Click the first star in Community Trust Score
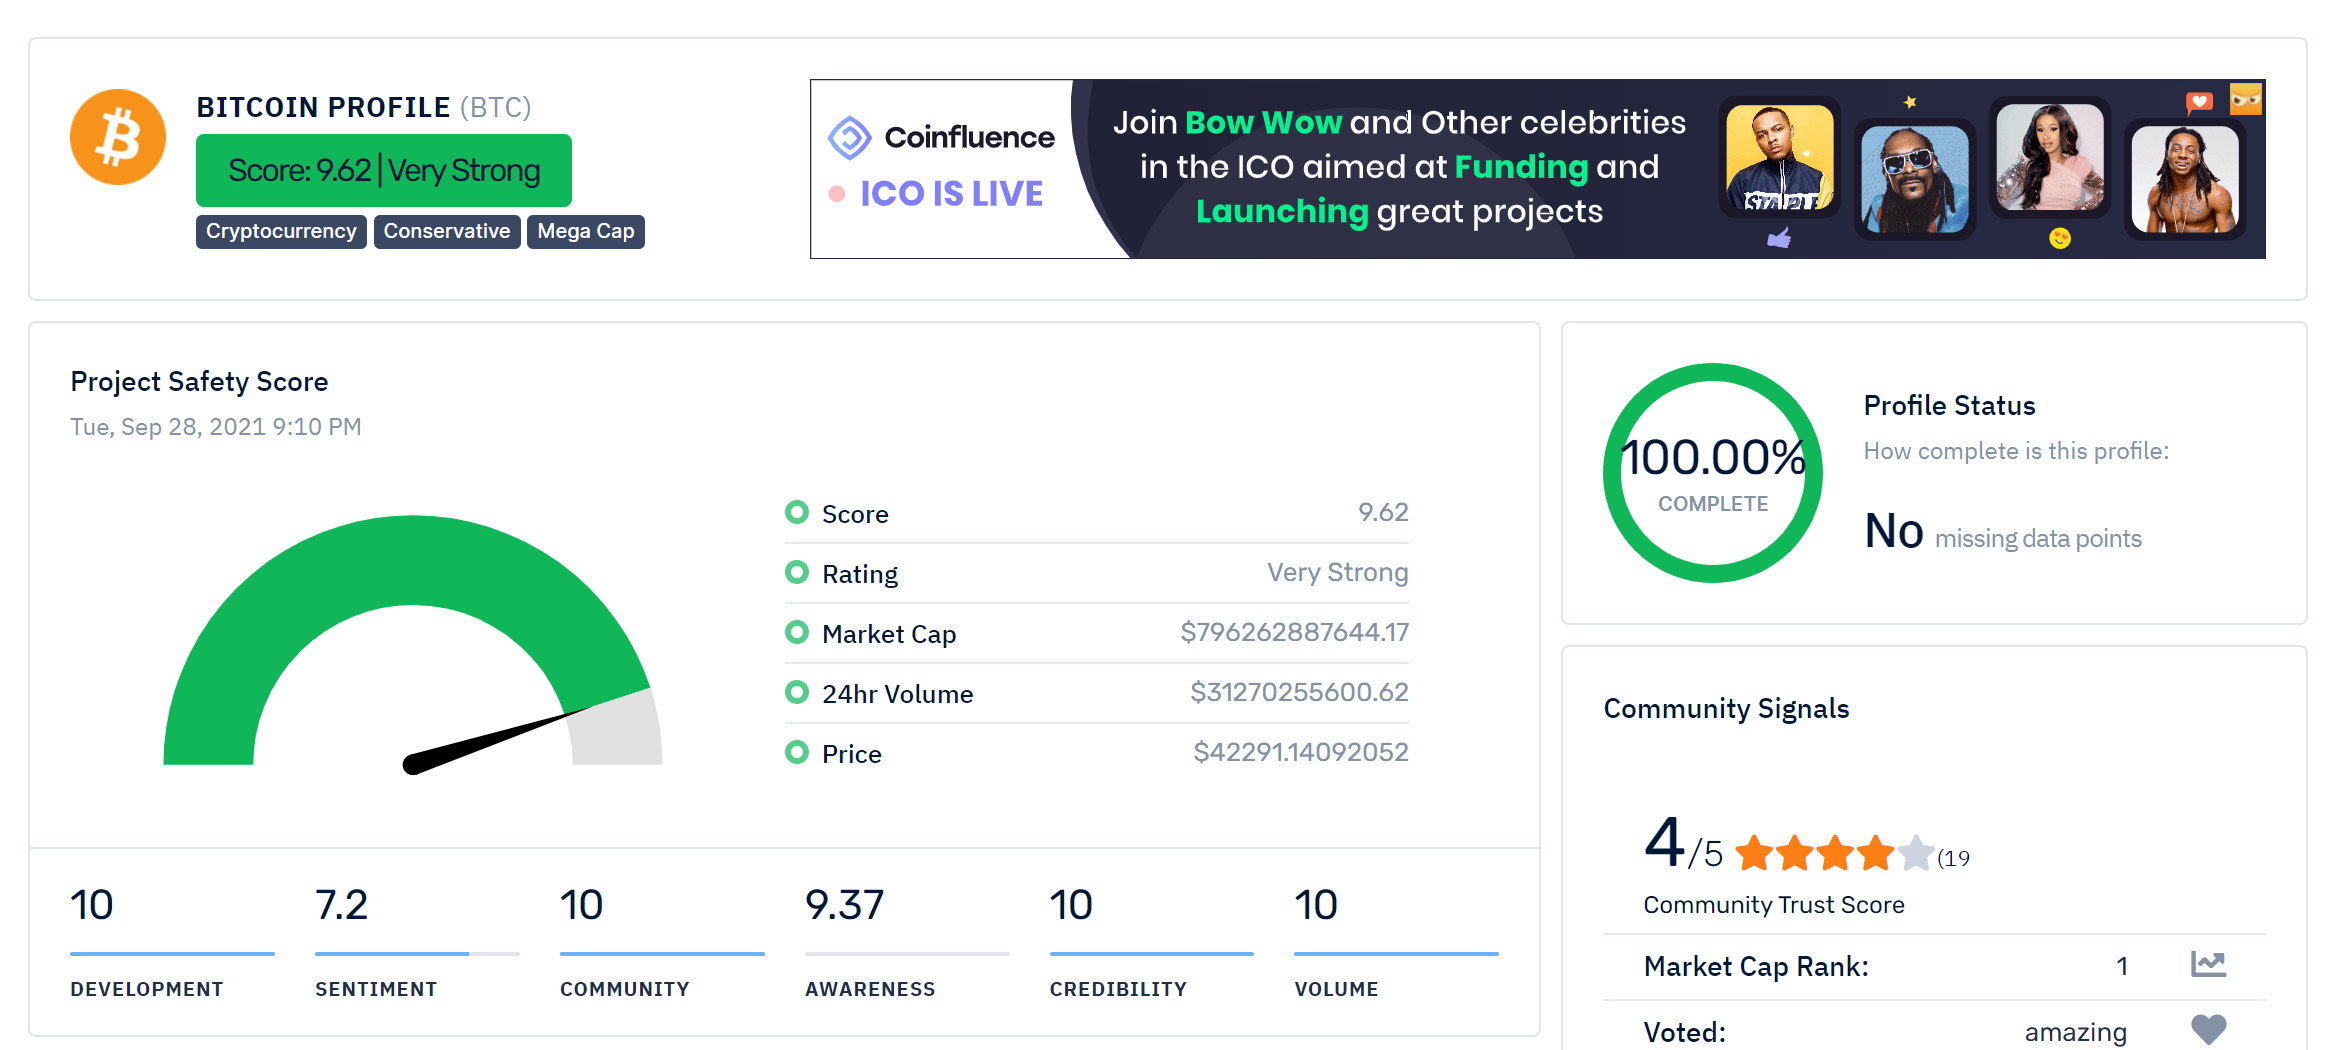 (x=1754, y=853)
